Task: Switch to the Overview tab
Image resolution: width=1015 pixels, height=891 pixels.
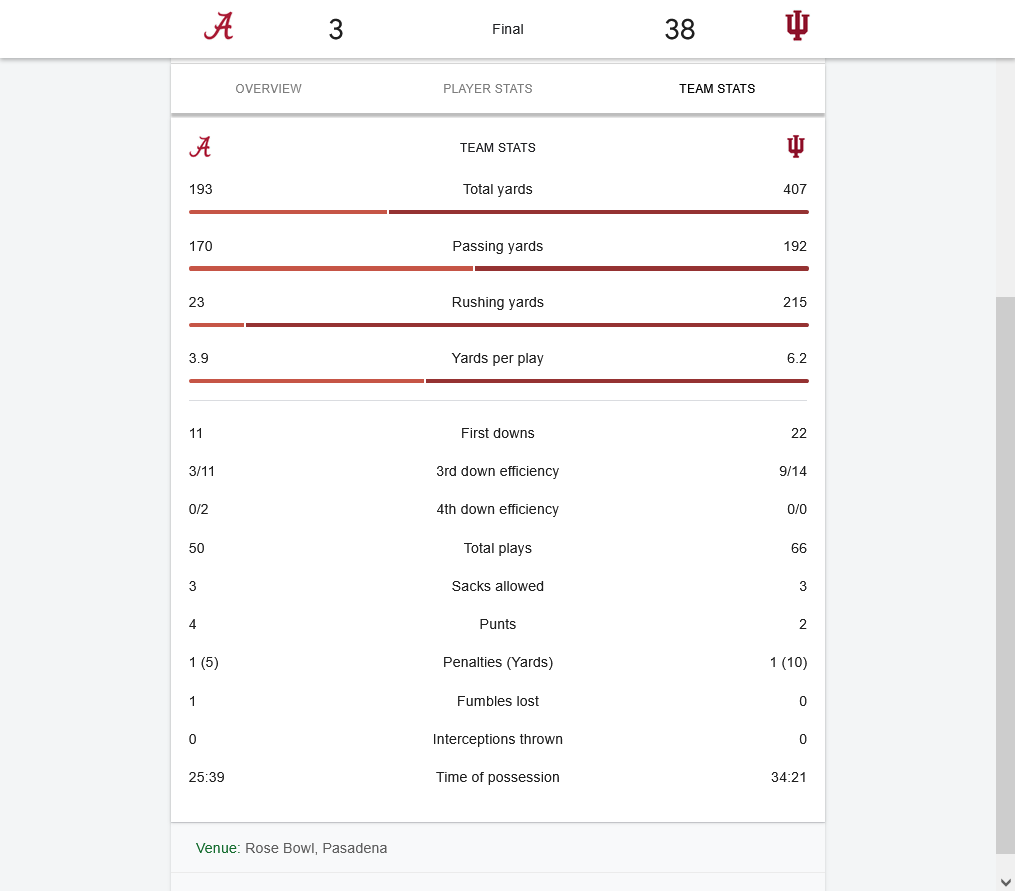Action: (268, 89)
